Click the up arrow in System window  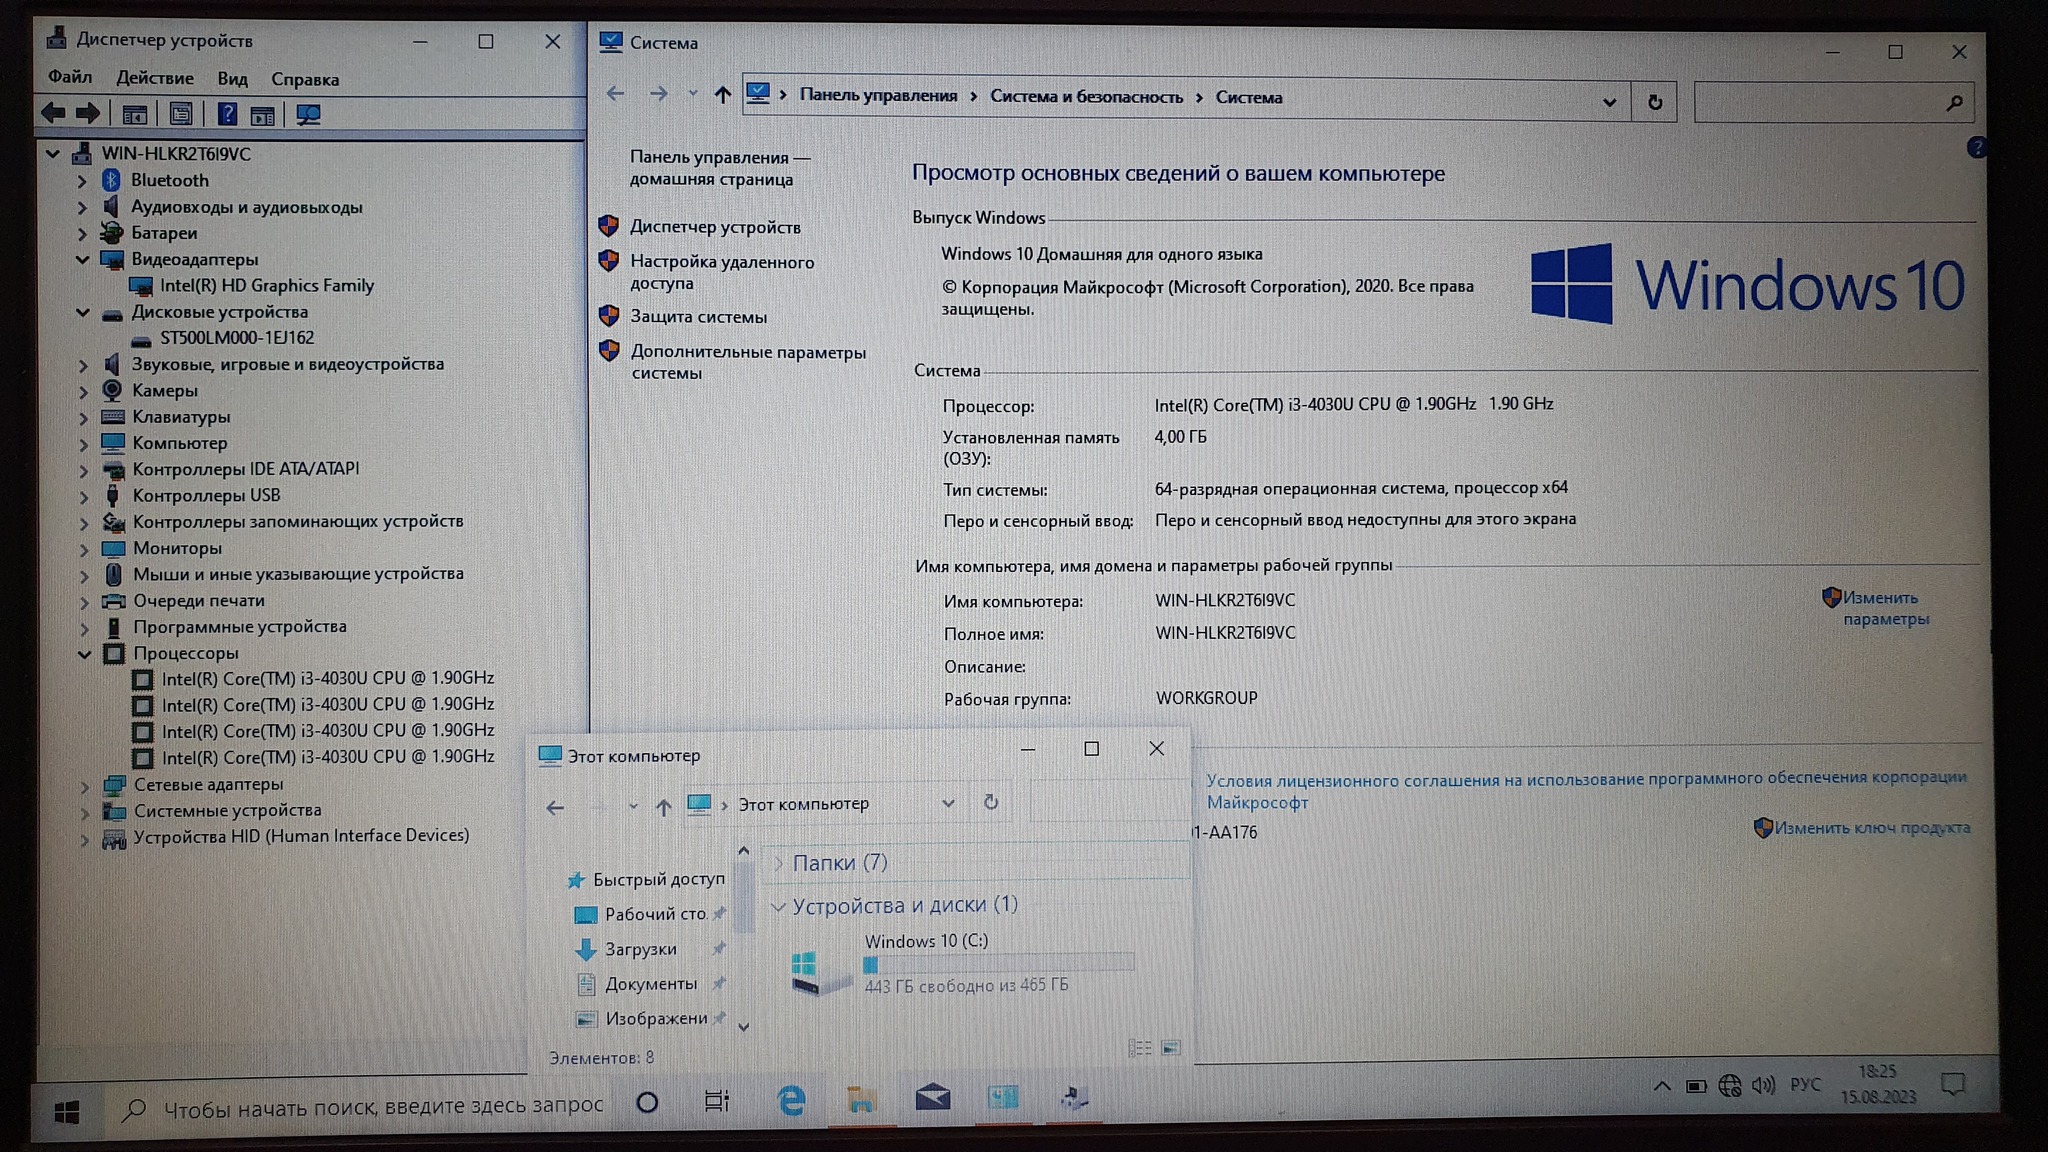pyautogui.click(x=722, y=94)
